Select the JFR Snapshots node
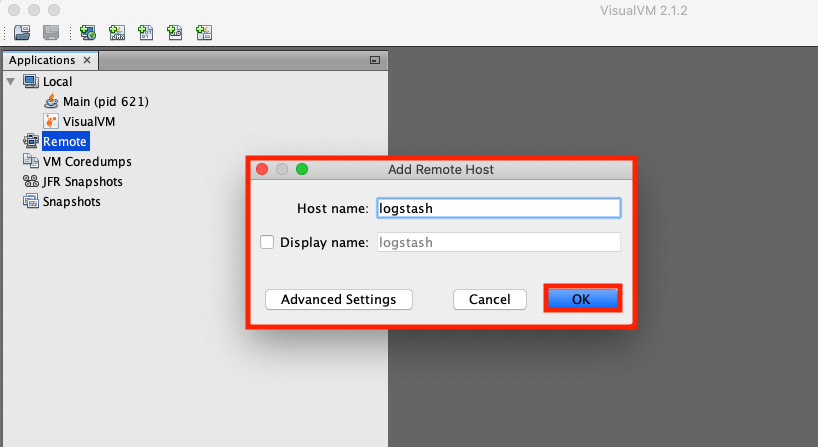The height and width of the screenshot is (447, 818). pos(82,182)
